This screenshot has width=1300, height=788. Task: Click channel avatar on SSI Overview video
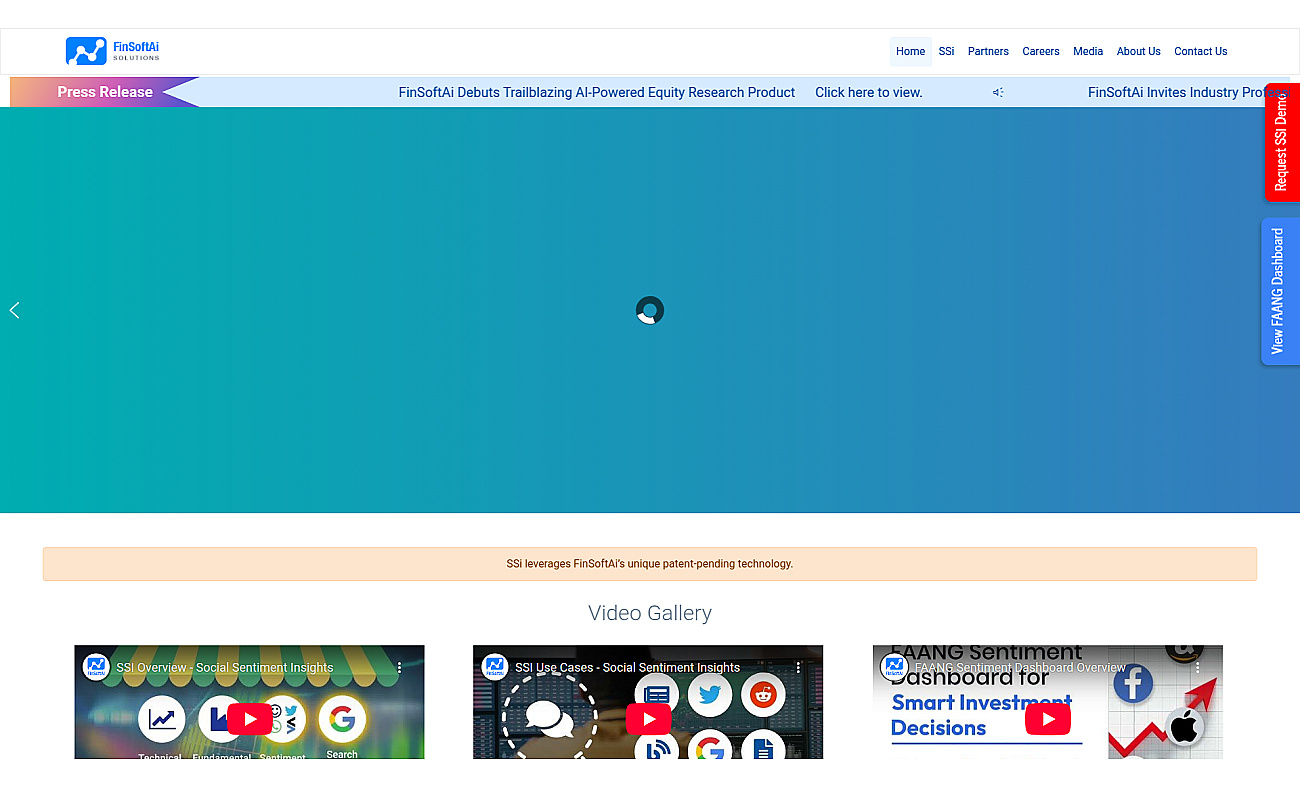click(x=96, y=667)
